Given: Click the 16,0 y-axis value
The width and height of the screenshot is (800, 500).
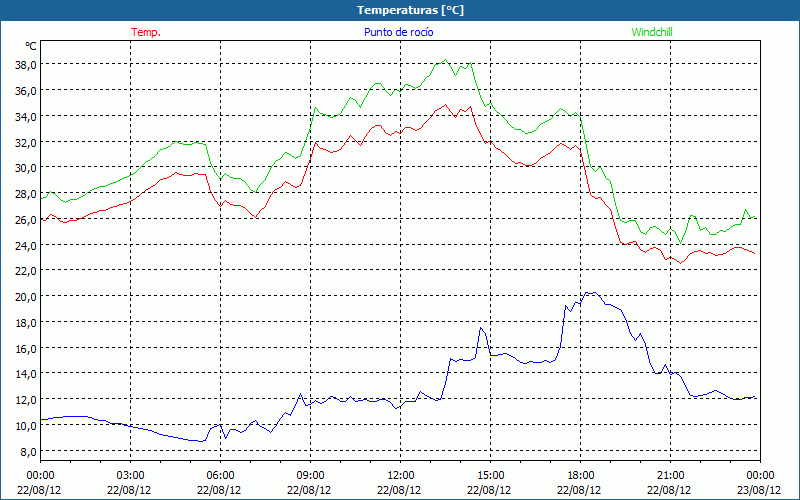Looking at the screenshot, I should 26,348.
